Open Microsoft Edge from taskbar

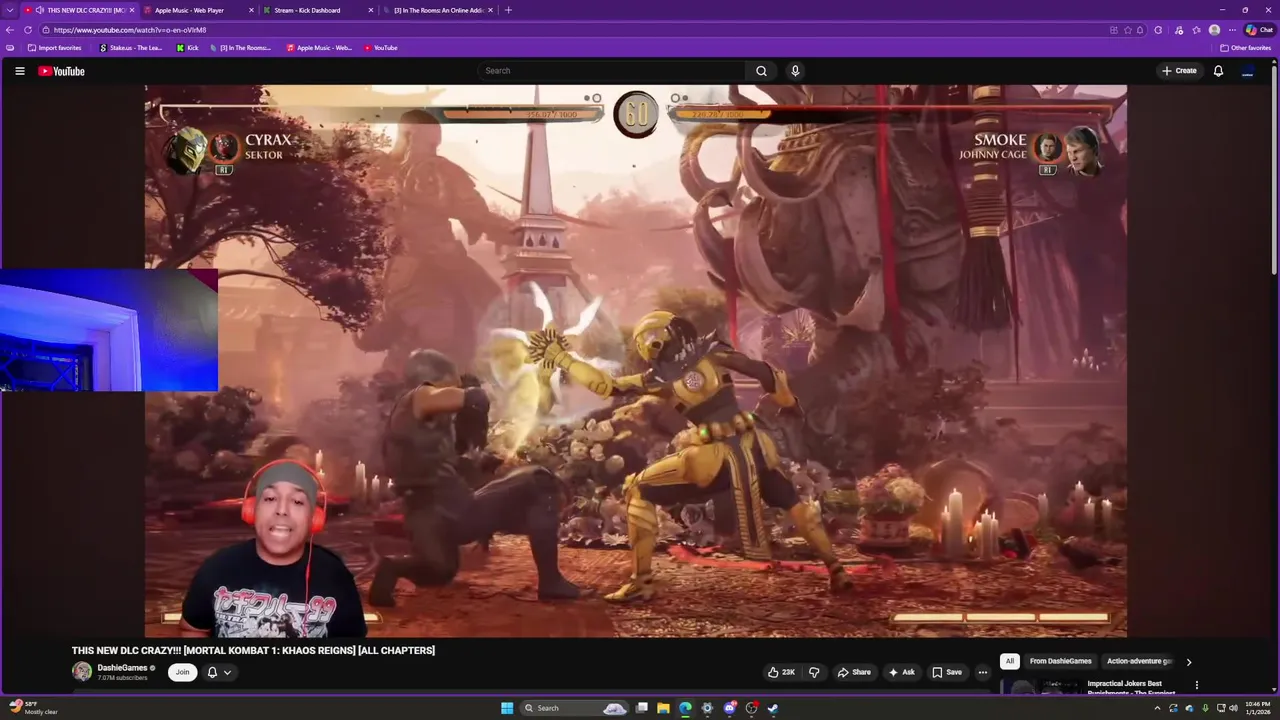(x=685, y=708)
